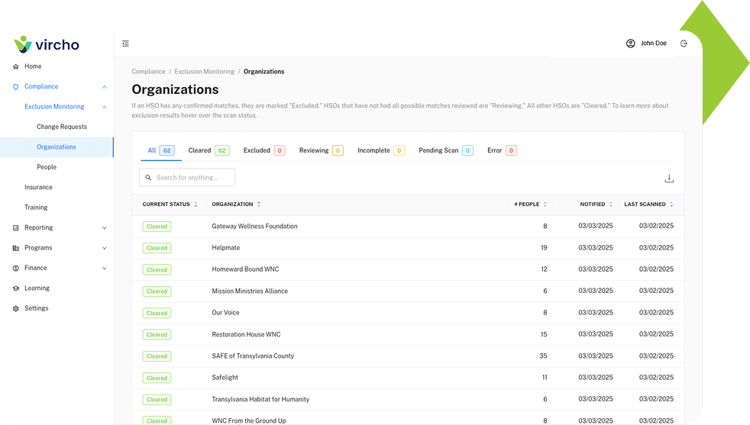Click Safelight organization name

point(225,378)
